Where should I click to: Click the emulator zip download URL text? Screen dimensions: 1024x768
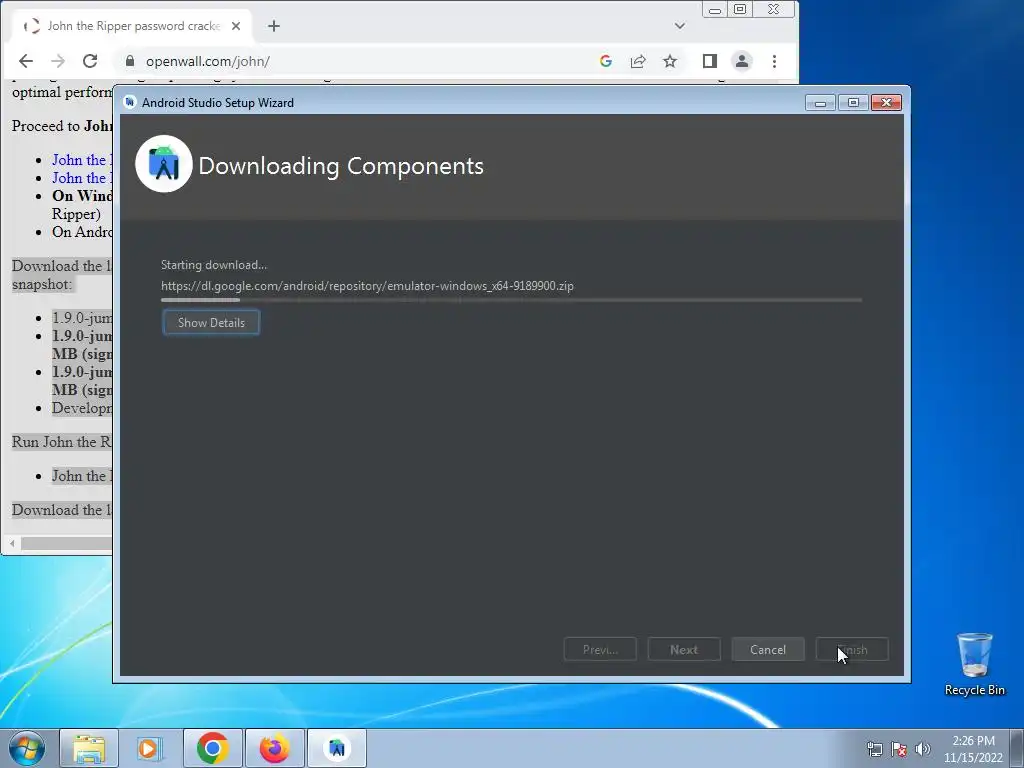click(x=367, y=286)
